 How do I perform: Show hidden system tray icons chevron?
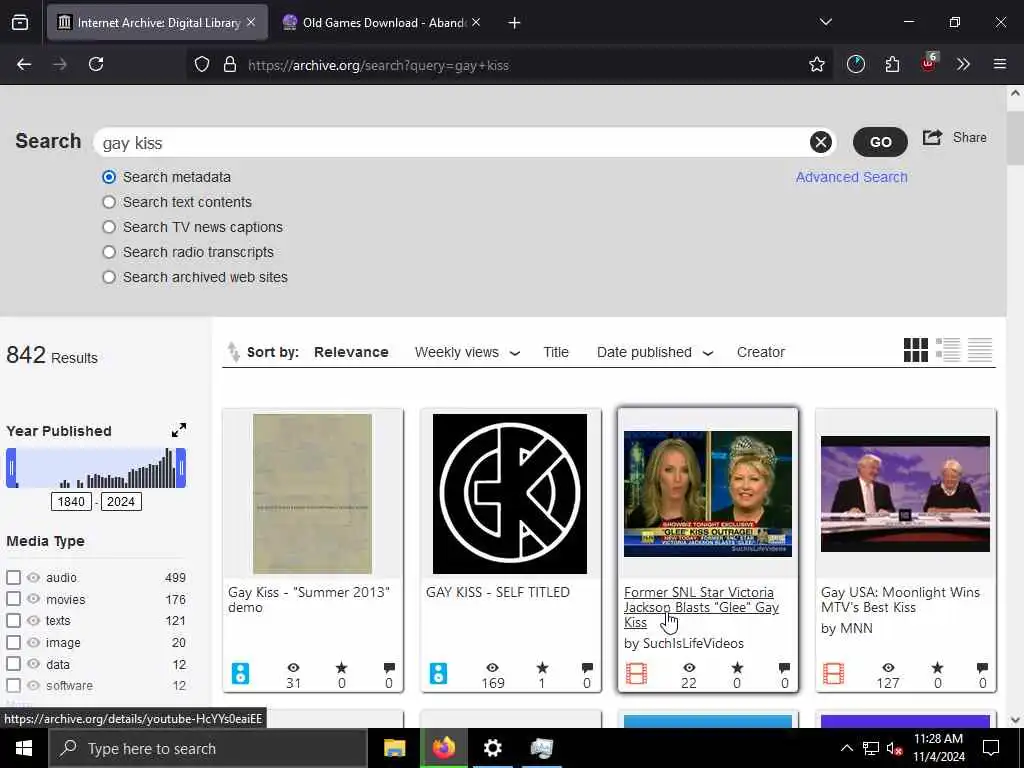(846, 748)
